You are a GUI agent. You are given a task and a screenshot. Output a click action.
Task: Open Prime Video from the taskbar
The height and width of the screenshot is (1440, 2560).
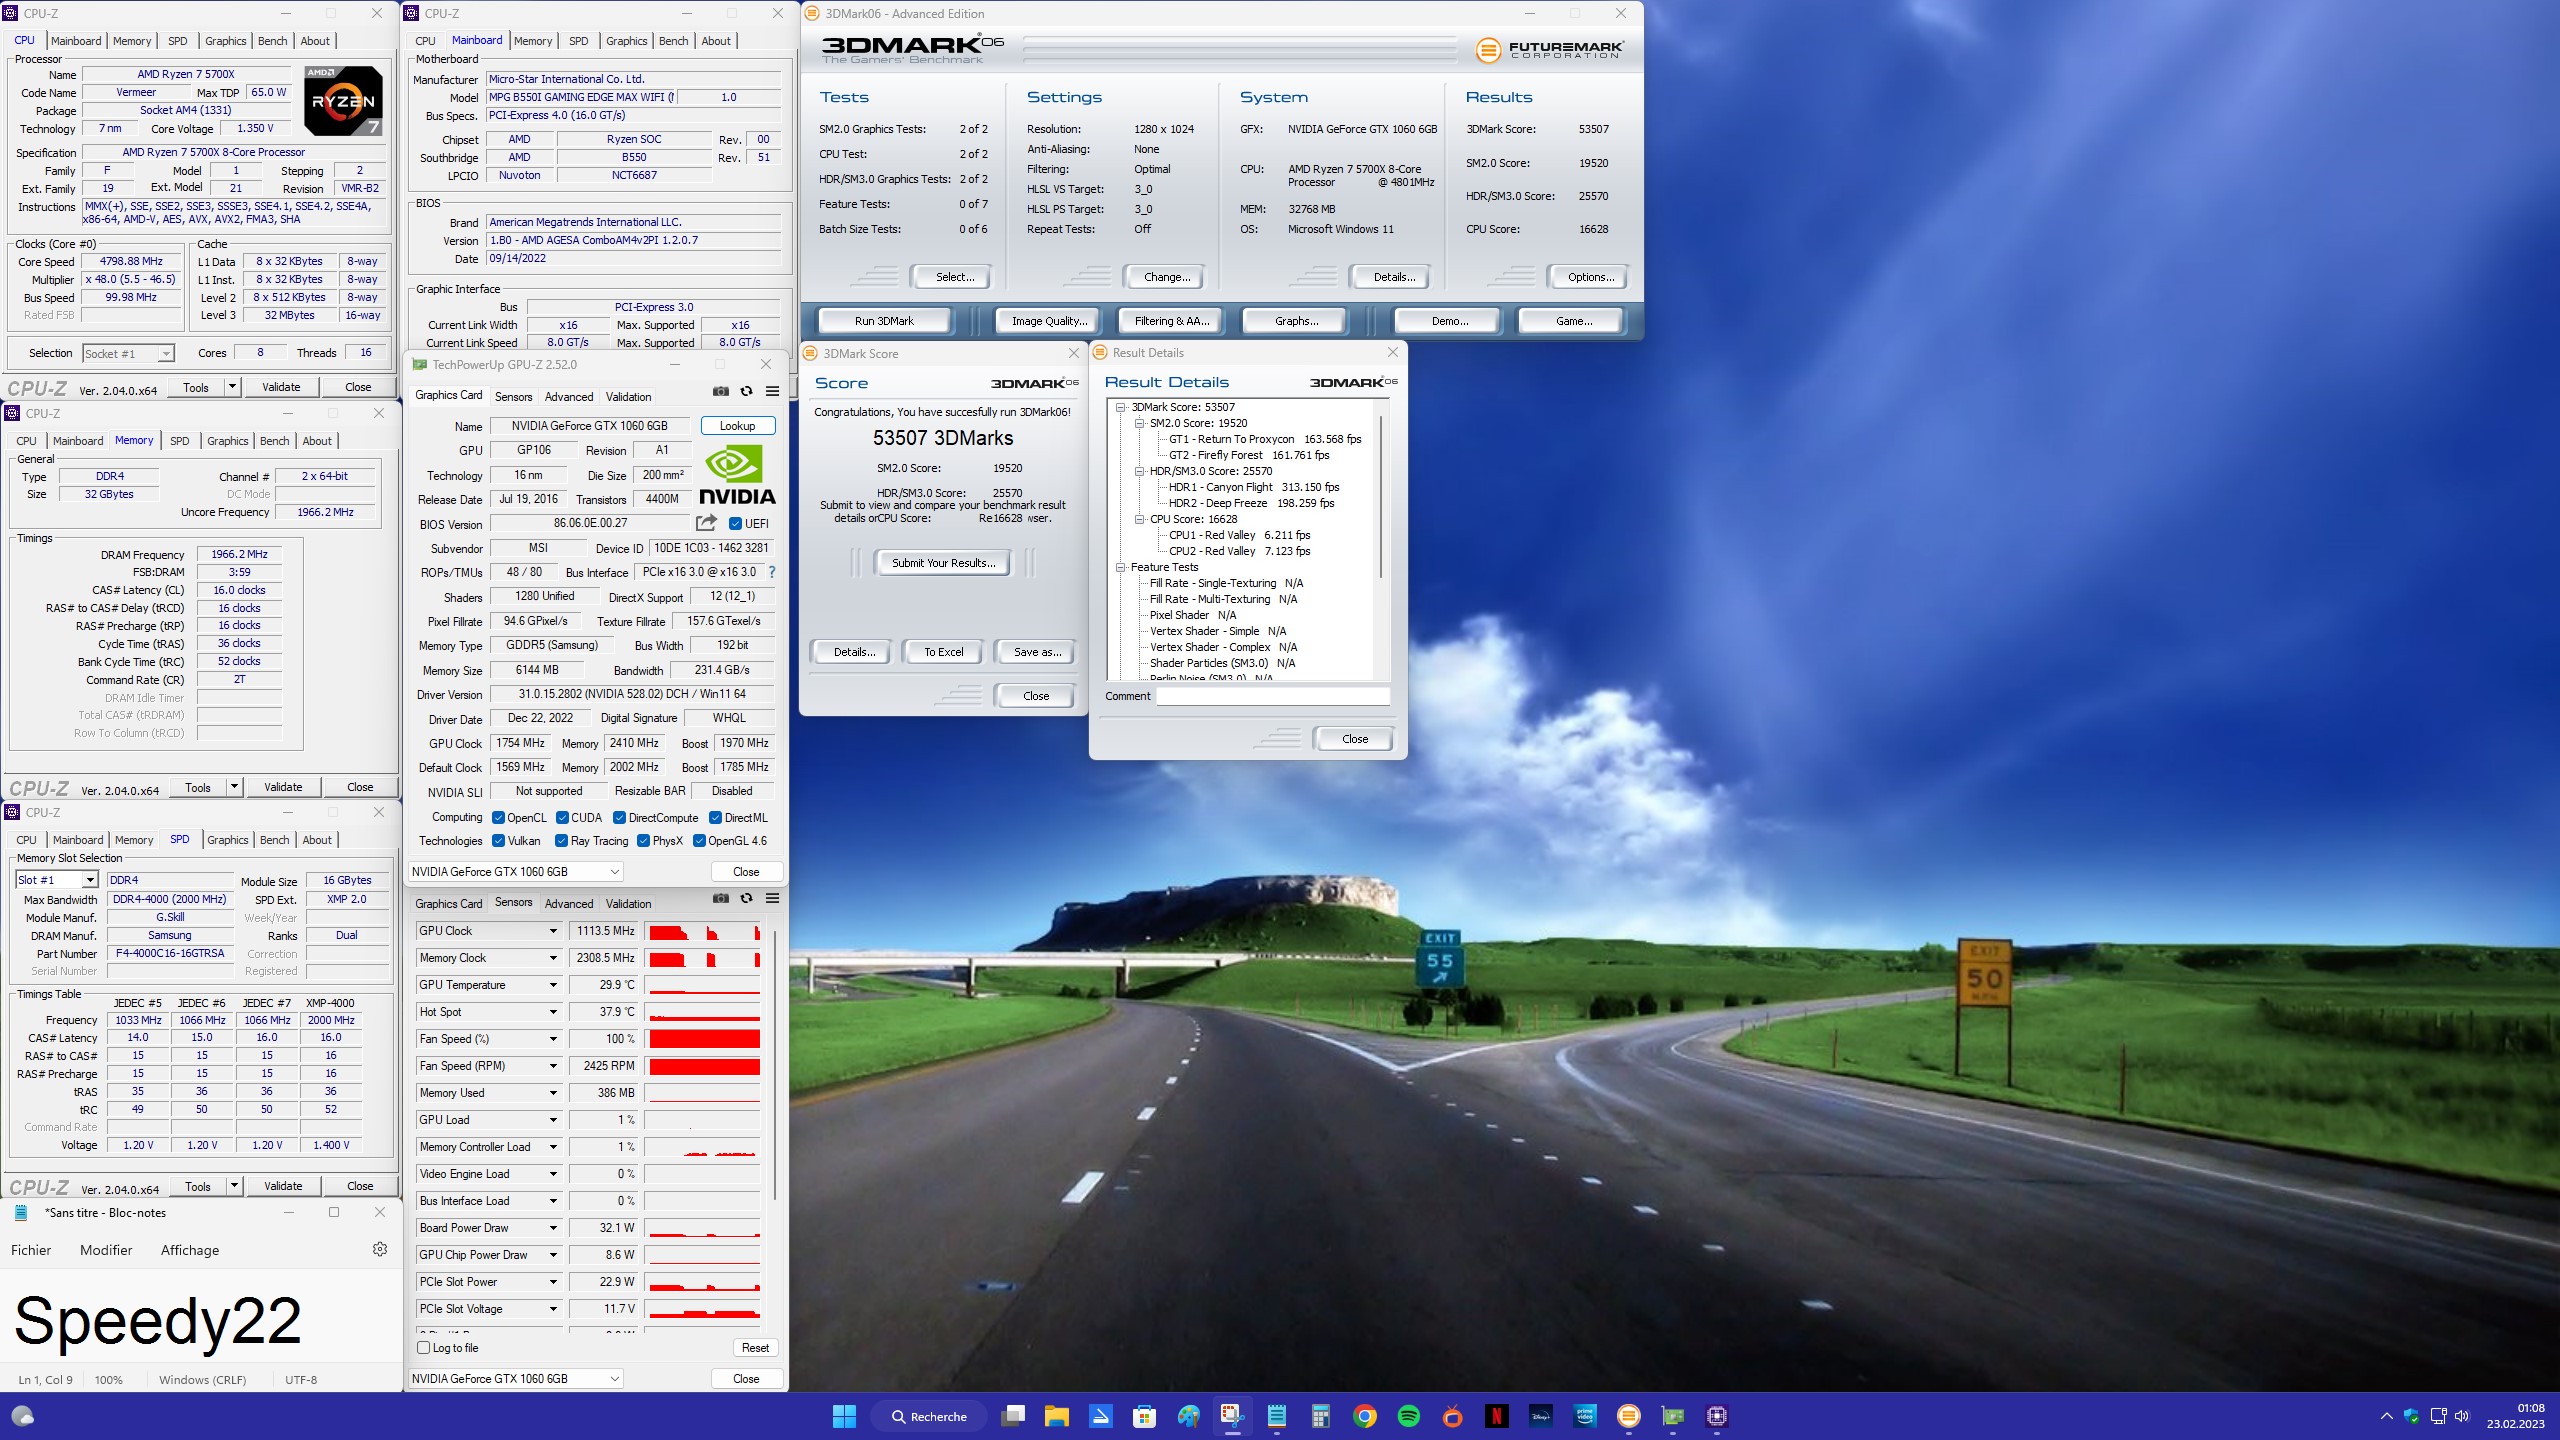coord(1585,1416)
